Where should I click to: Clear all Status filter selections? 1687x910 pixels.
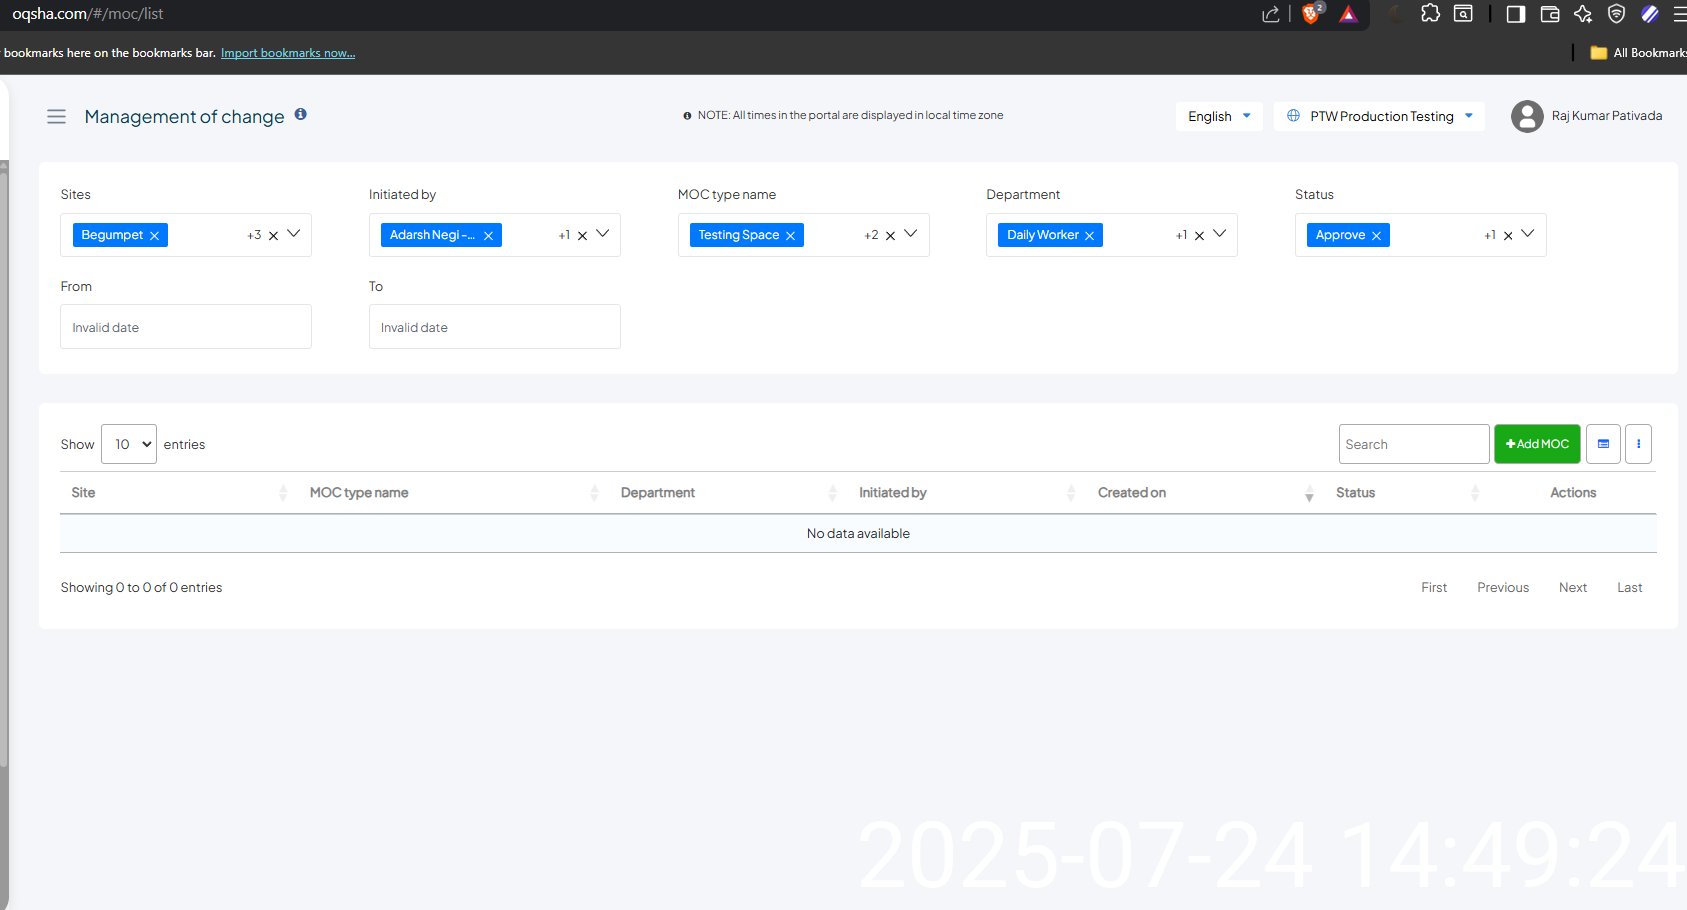pos(1508,236)
